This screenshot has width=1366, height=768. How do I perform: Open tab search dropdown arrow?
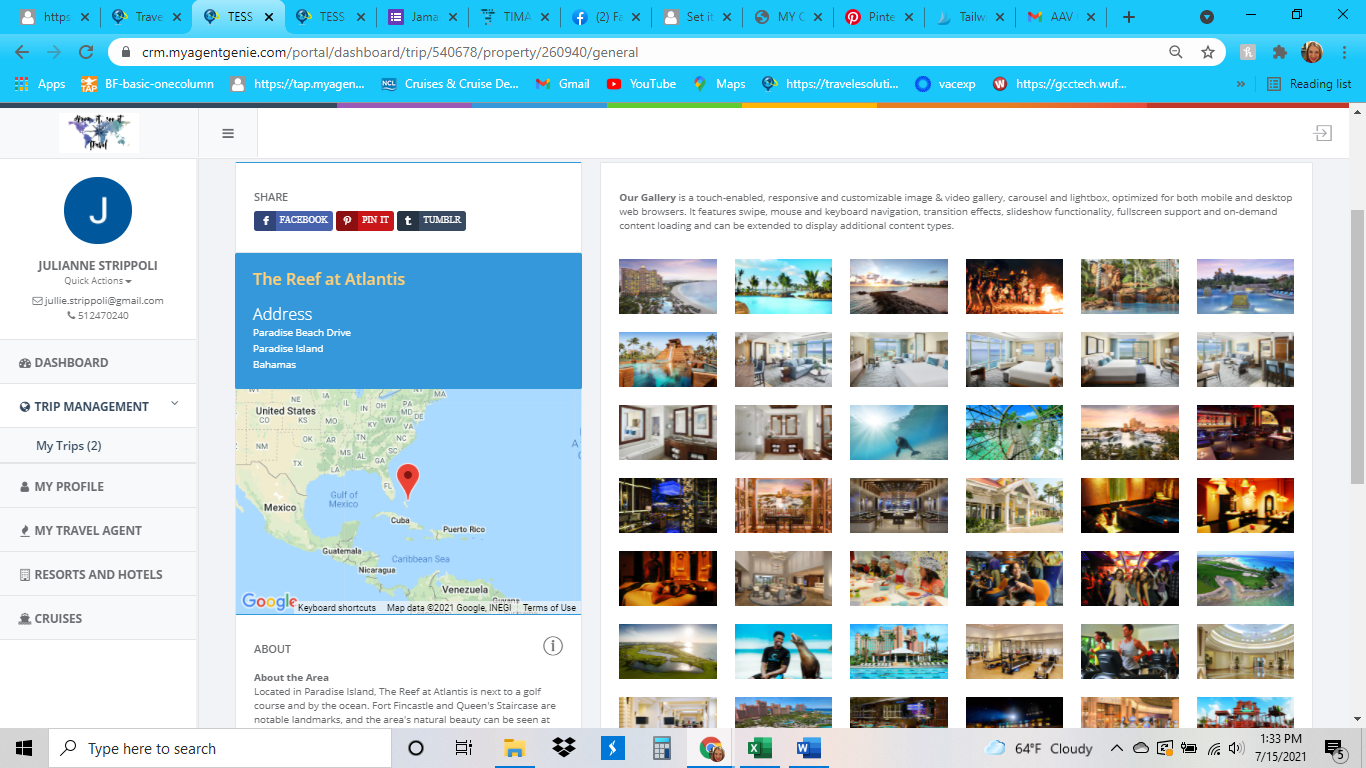[1207, 17]
